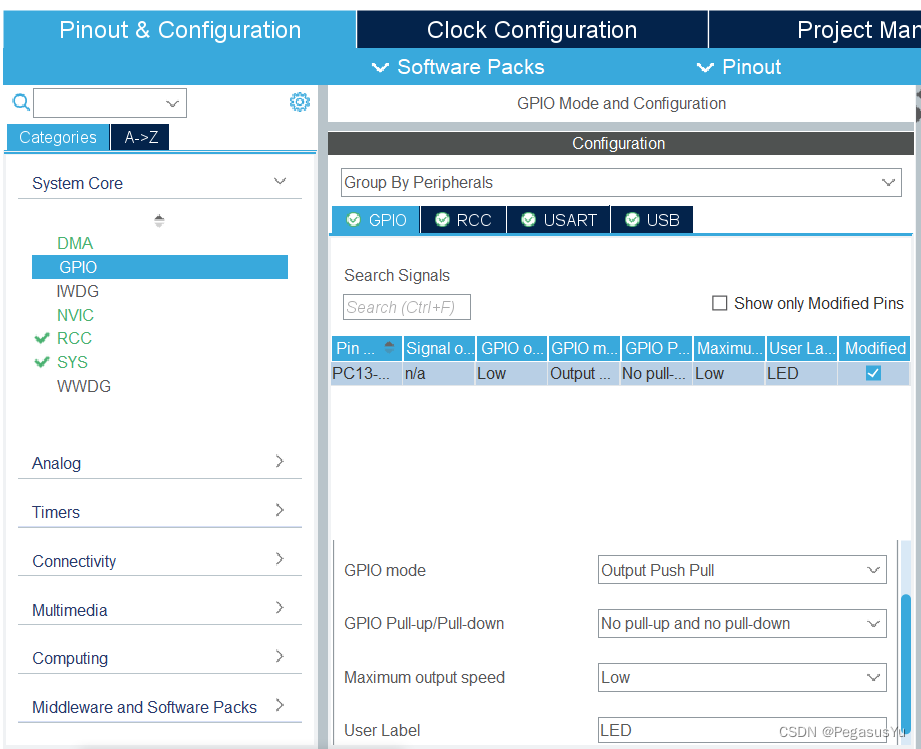Open the Maximum output speed dropdown
Image resolution: width=921 pixels, height=749 pixels.
coord(741,677)
